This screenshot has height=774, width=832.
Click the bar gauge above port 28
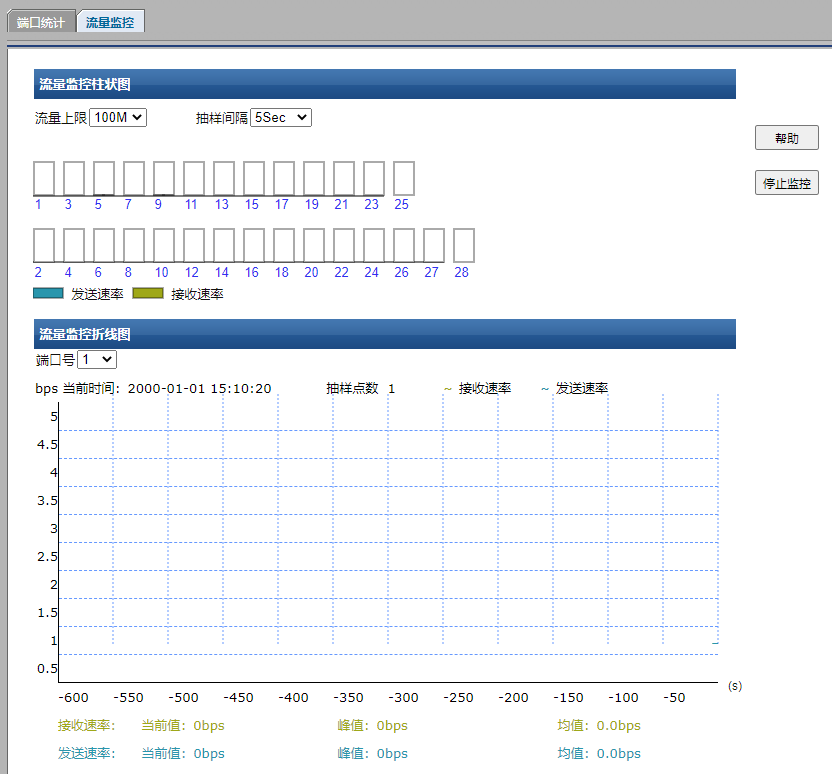pos(464,246)
